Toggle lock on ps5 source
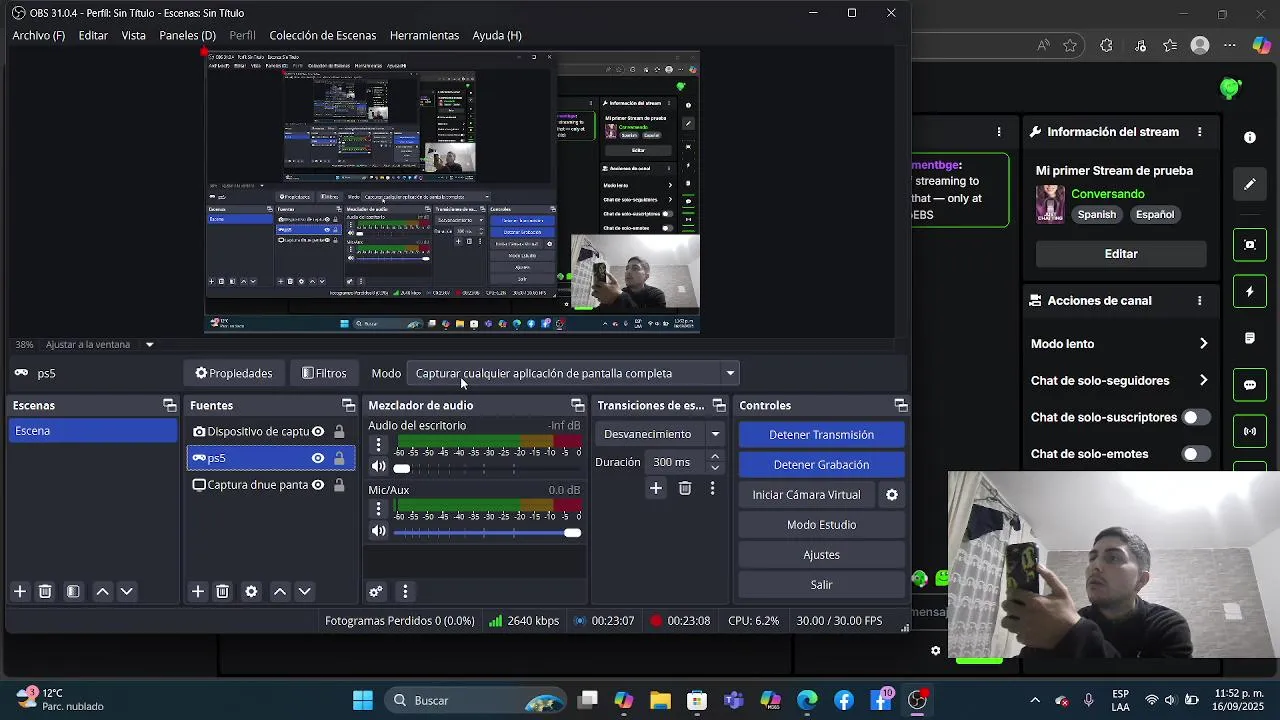This screenshot has height=720, width=1280. point(339,458)
